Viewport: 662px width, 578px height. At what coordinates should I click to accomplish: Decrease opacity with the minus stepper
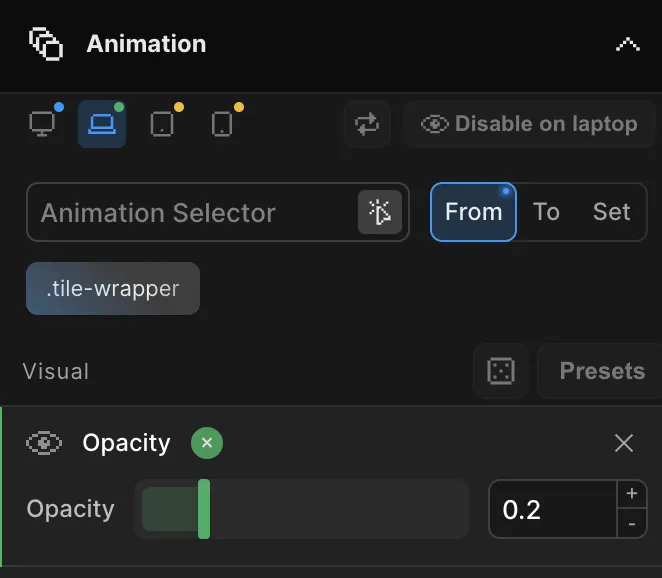coord(632,524)
